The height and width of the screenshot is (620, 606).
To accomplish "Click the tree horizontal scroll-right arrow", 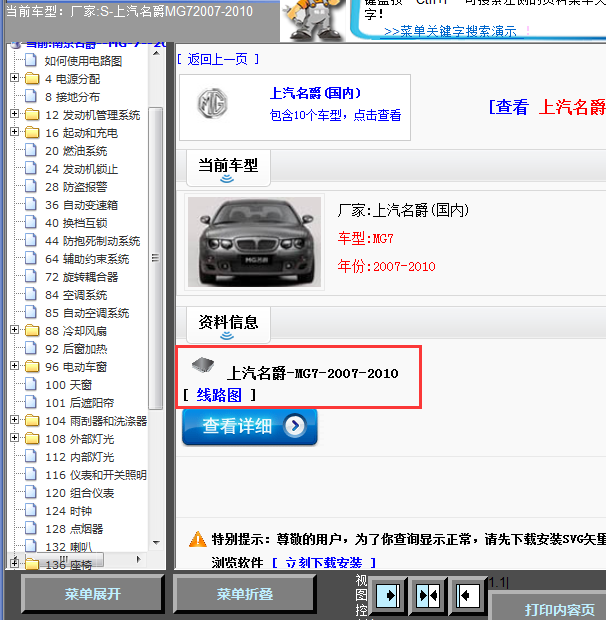I will coord(138,559).
